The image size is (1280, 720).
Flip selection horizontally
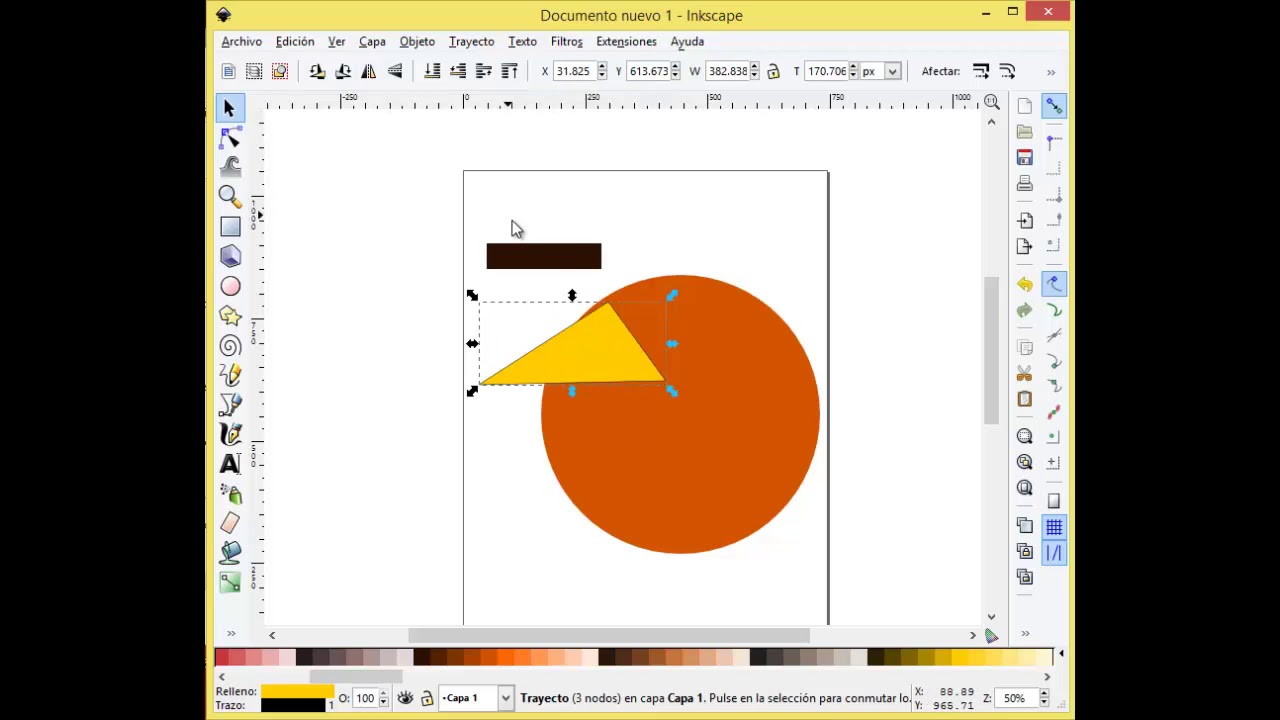[x=369, y=71]
